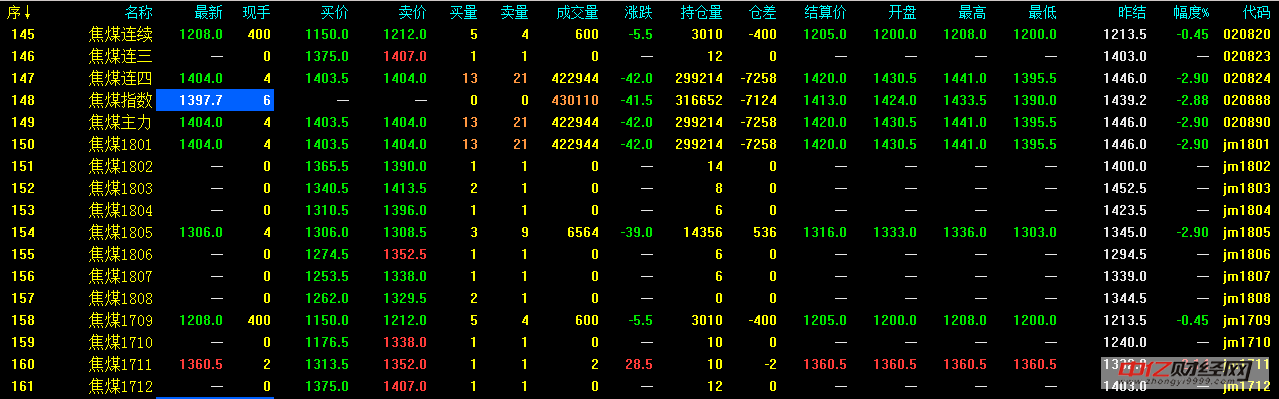Sort by the 最新 column header
Viewport: 1279px width, 399px height.
[209, 12]
